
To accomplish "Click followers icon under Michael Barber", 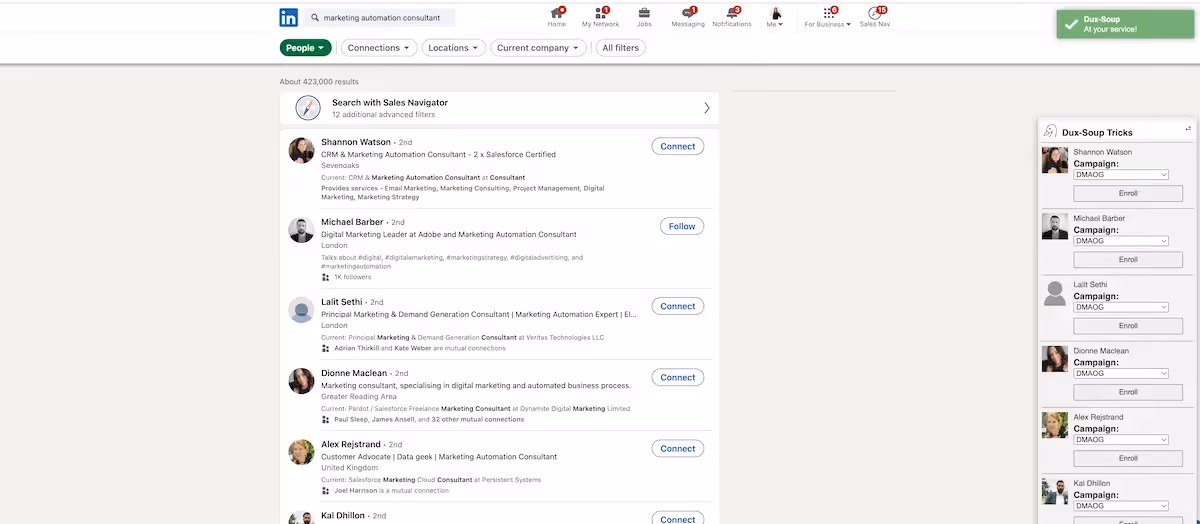I will (x=325, y=277).
